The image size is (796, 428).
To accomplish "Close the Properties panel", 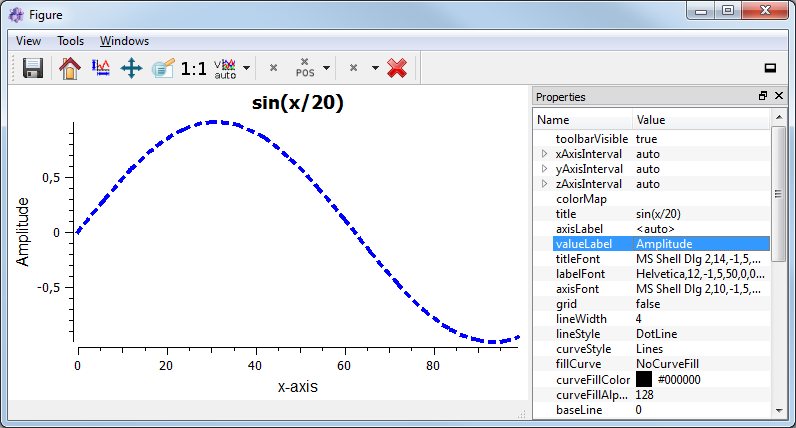I will coord(779,97).
